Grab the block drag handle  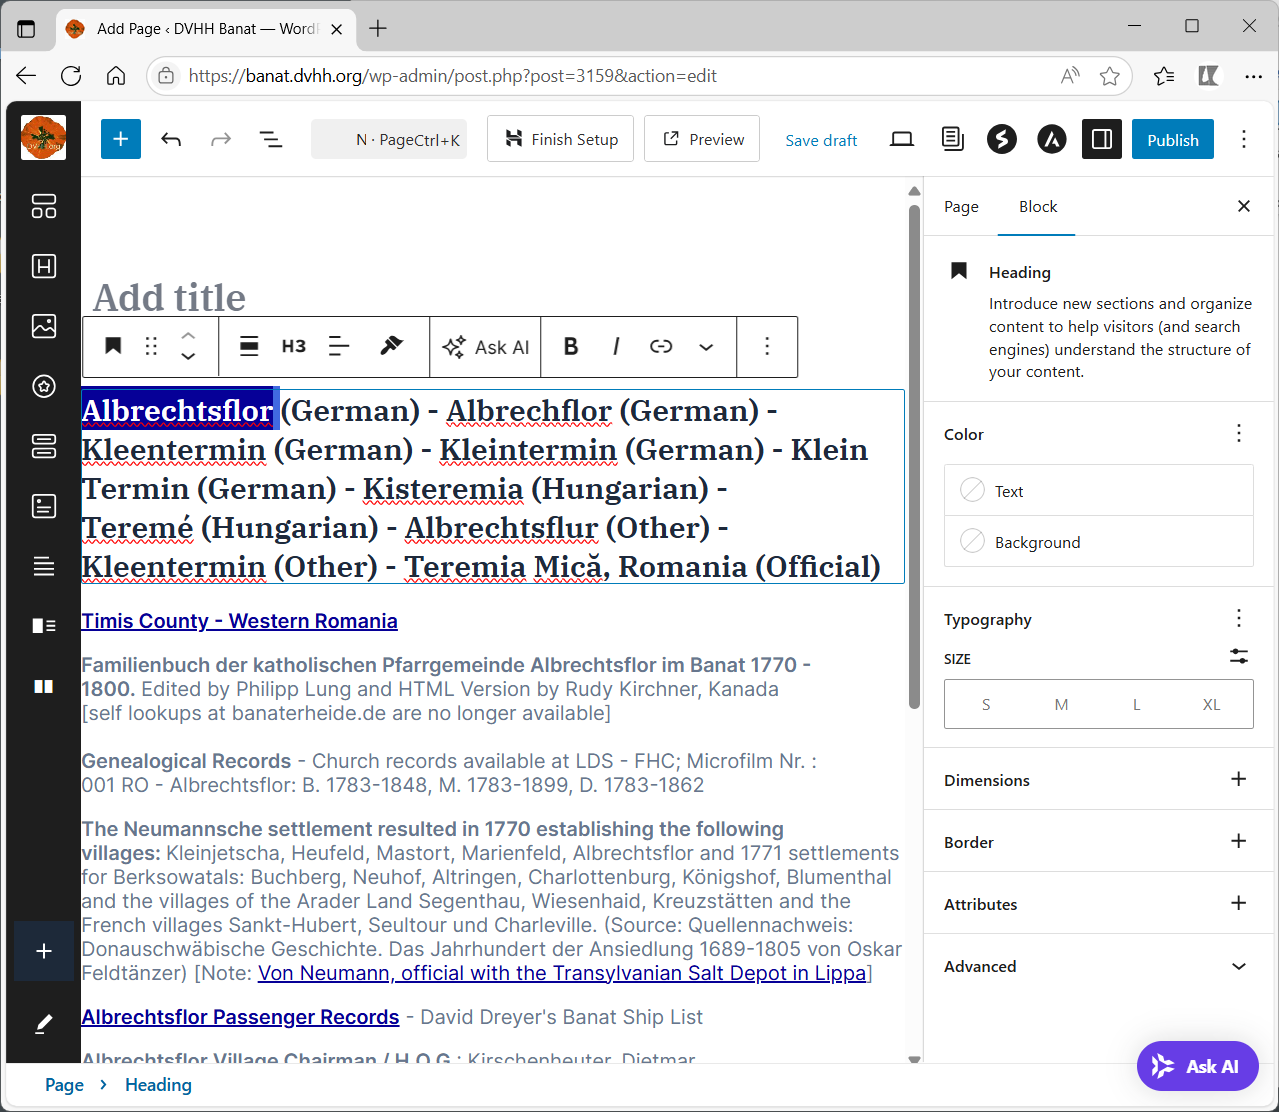151,346
